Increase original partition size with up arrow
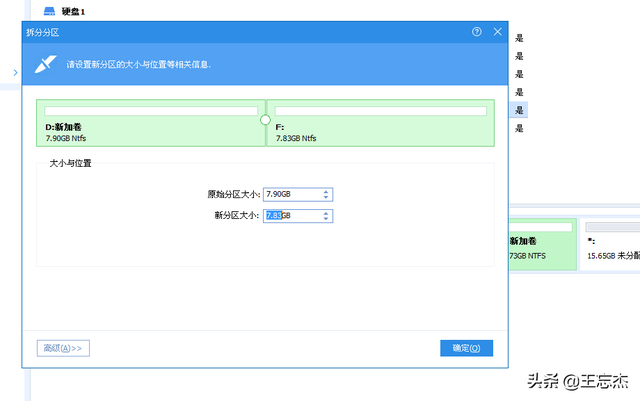 coord(326,192)
